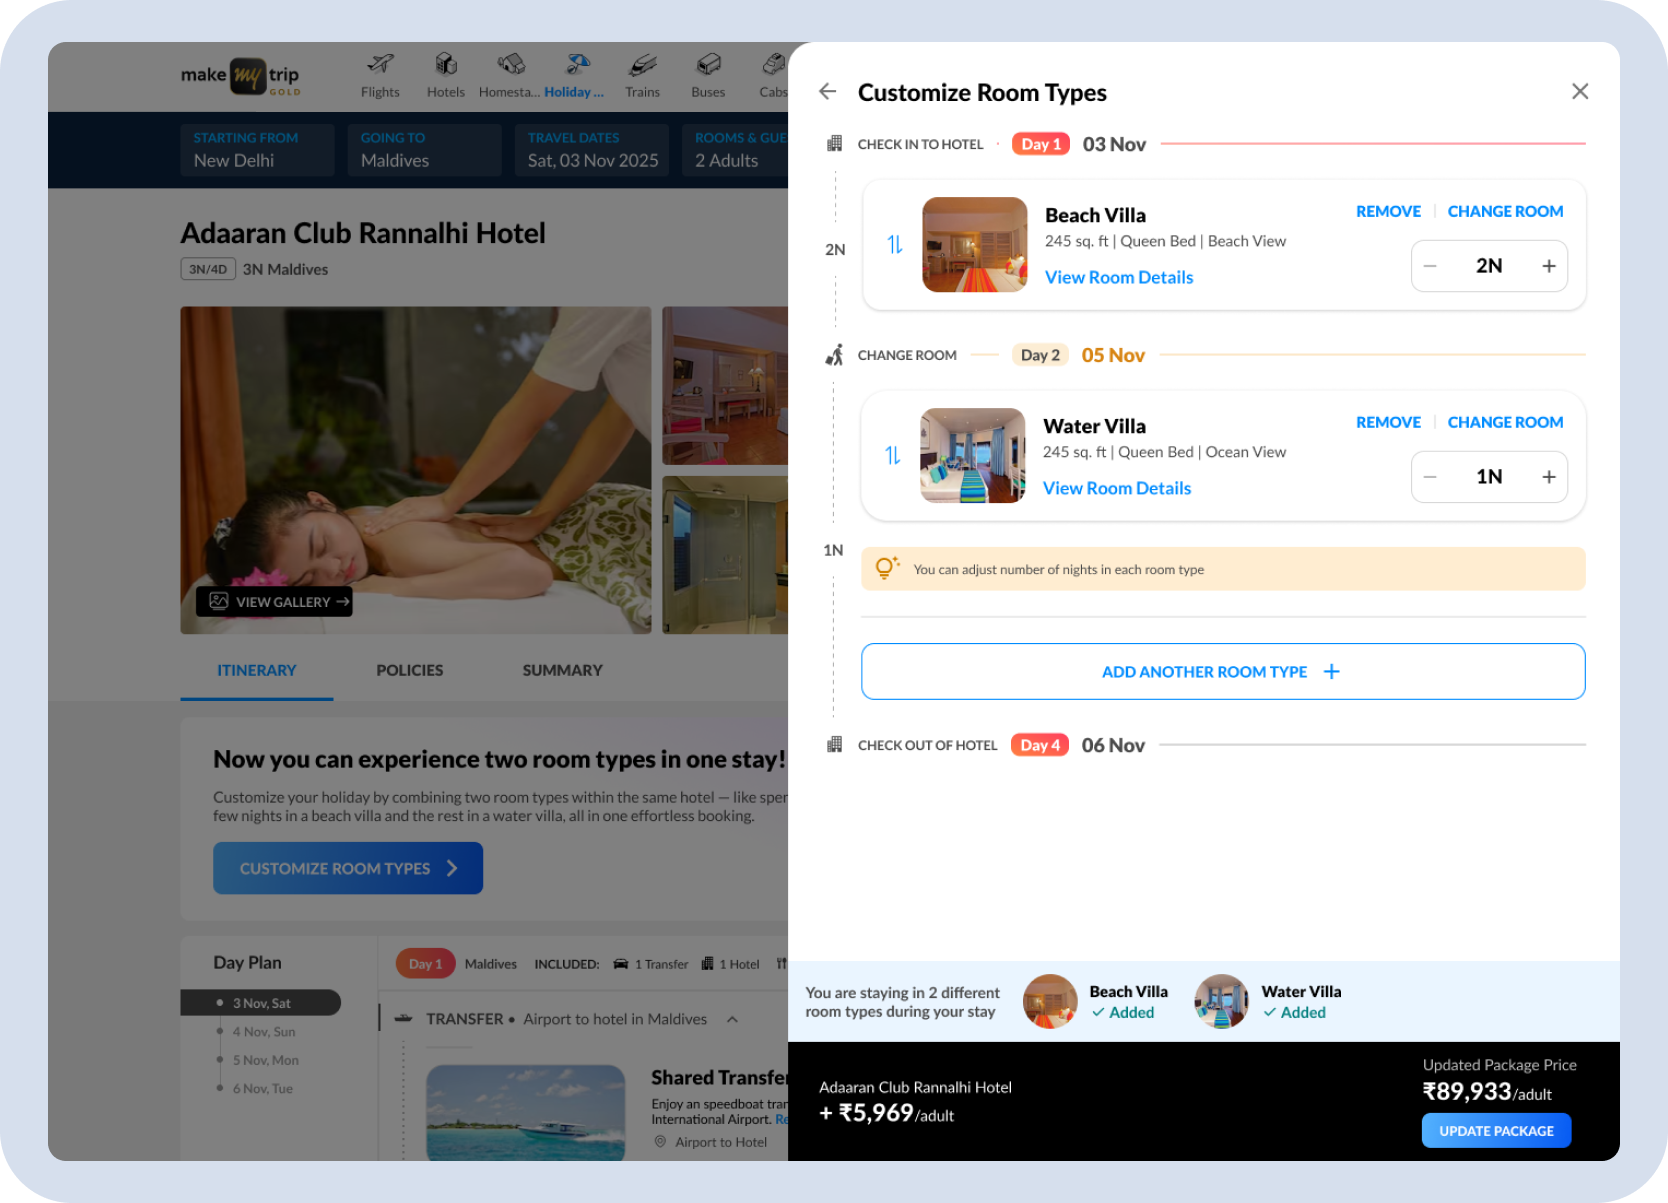Click the ₹89,933/adult updated package price

(x=1487, y=1092)
